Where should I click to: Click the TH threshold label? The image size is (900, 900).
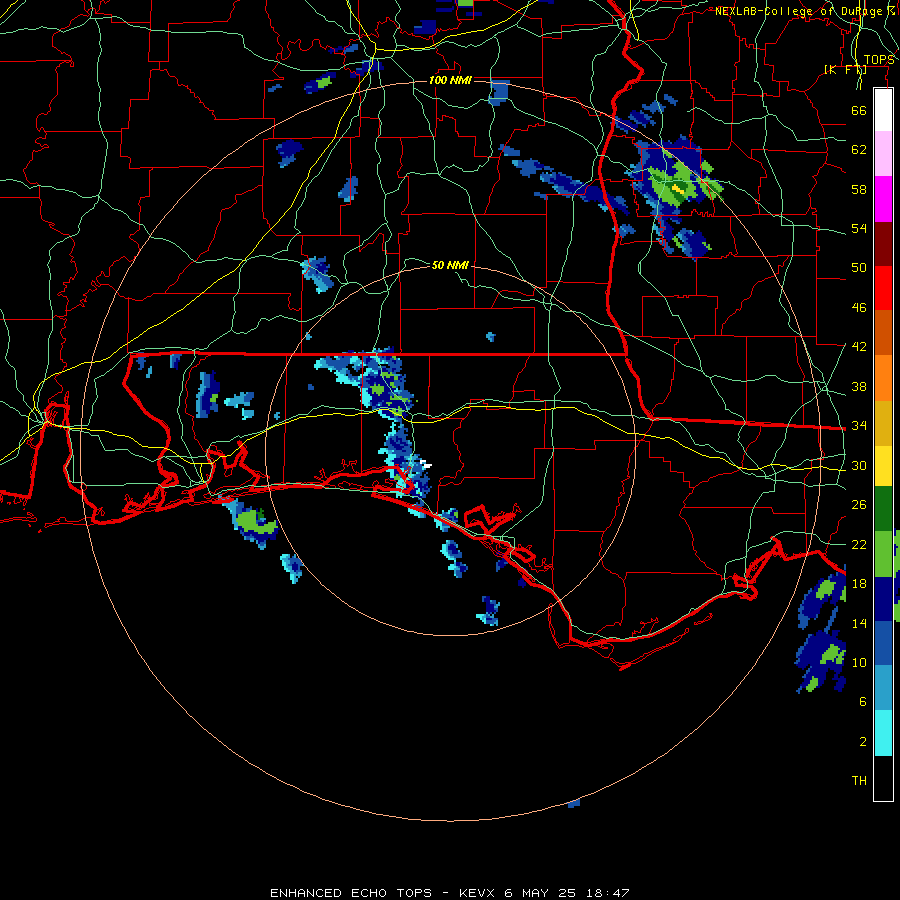pos(859,781)
